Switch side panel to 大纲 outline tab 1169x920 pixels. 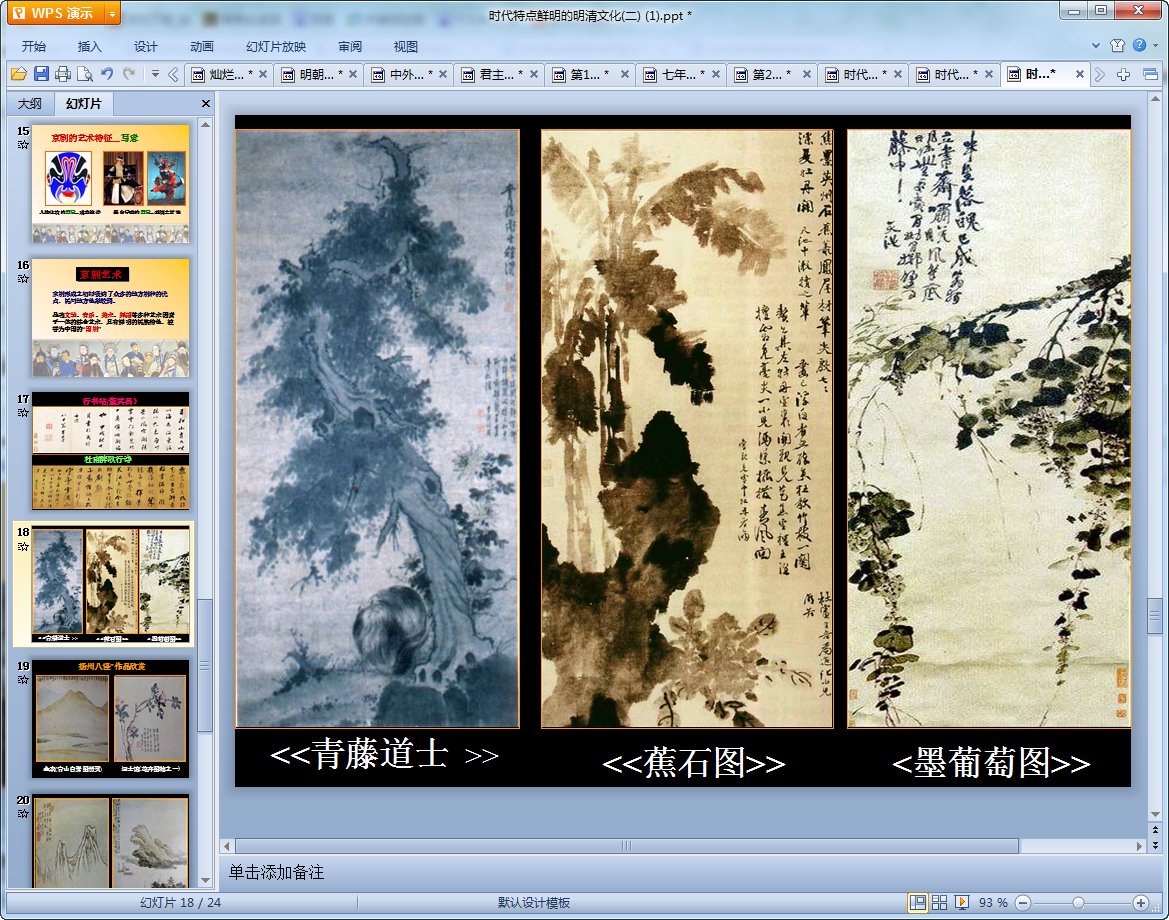[30, 104]
